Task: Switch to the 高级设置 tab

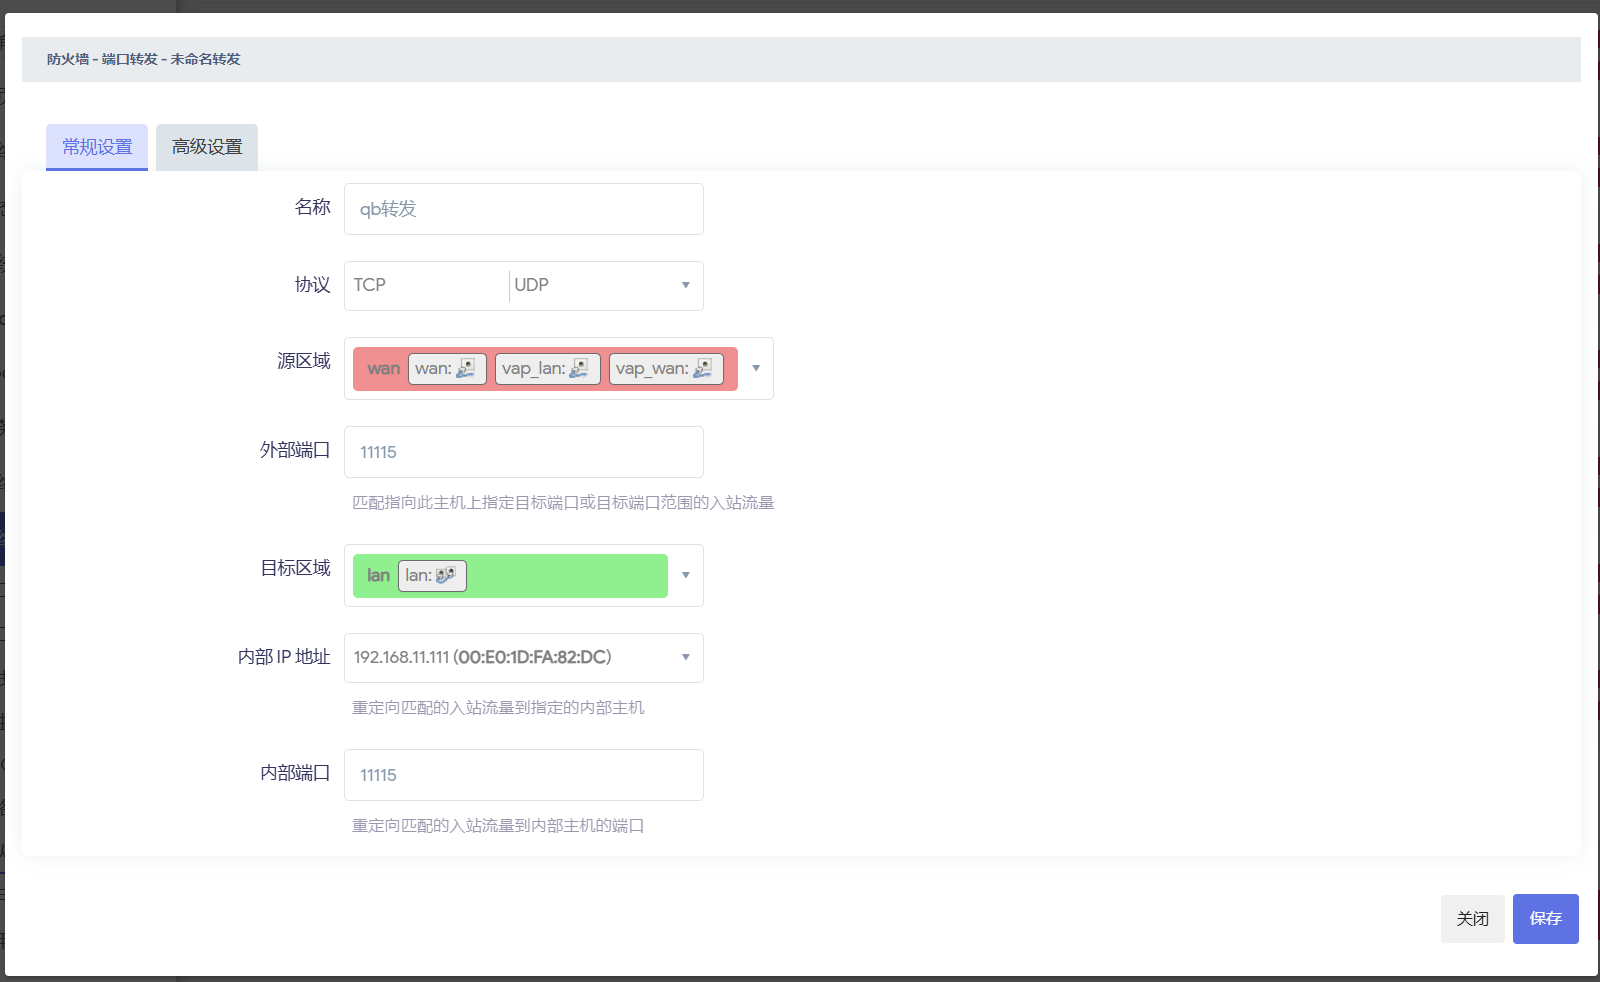Action: click(x=207, y=147)
